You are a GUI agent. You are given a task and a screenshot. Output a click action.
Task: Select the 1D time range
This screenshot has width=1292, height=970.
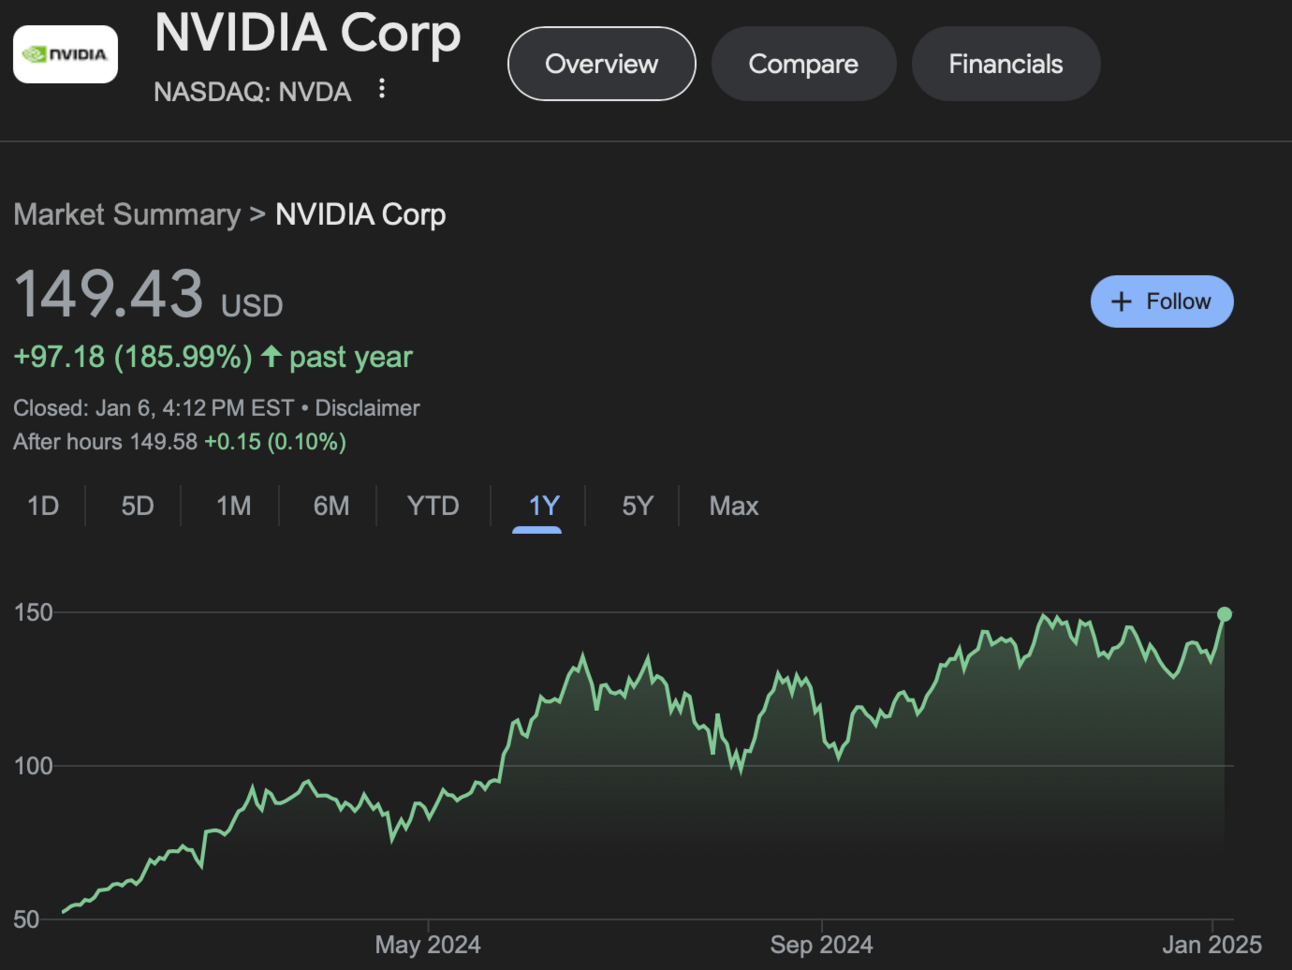coord(43,506)
